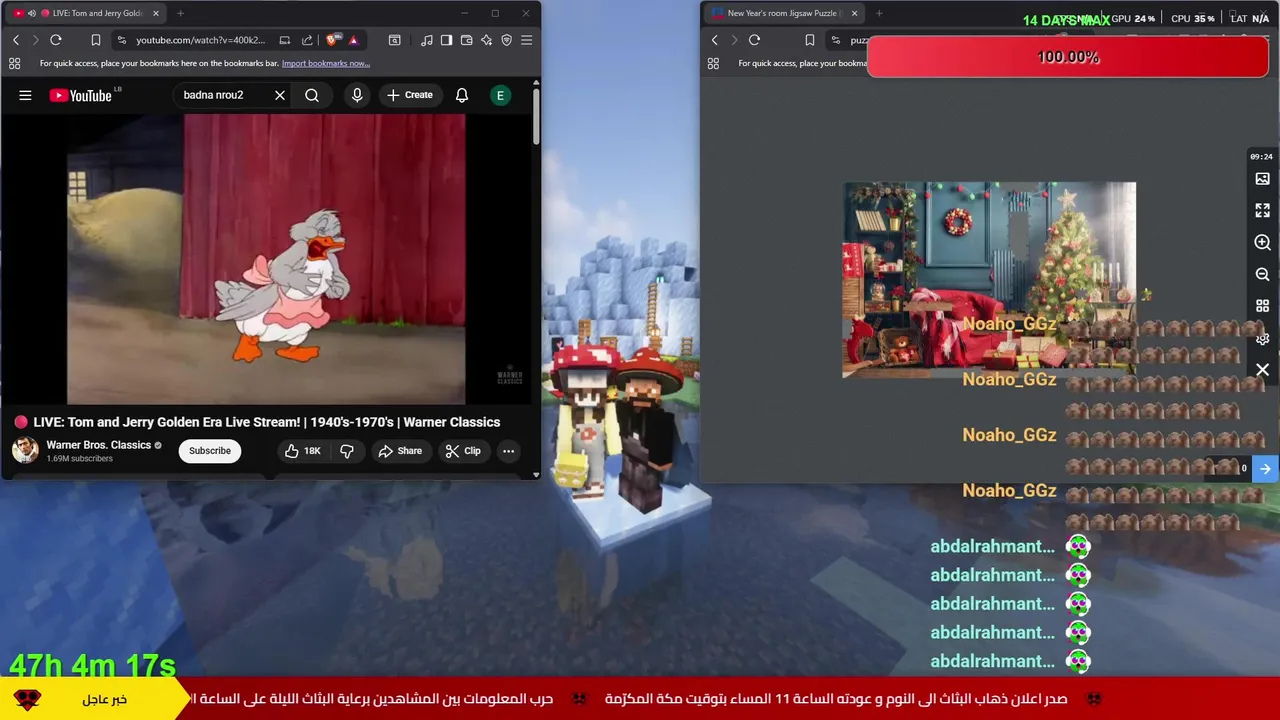Go to YouTube home via logo
Image resolution: width=1280 pixels, height=720 pixels.
(81, 95)
